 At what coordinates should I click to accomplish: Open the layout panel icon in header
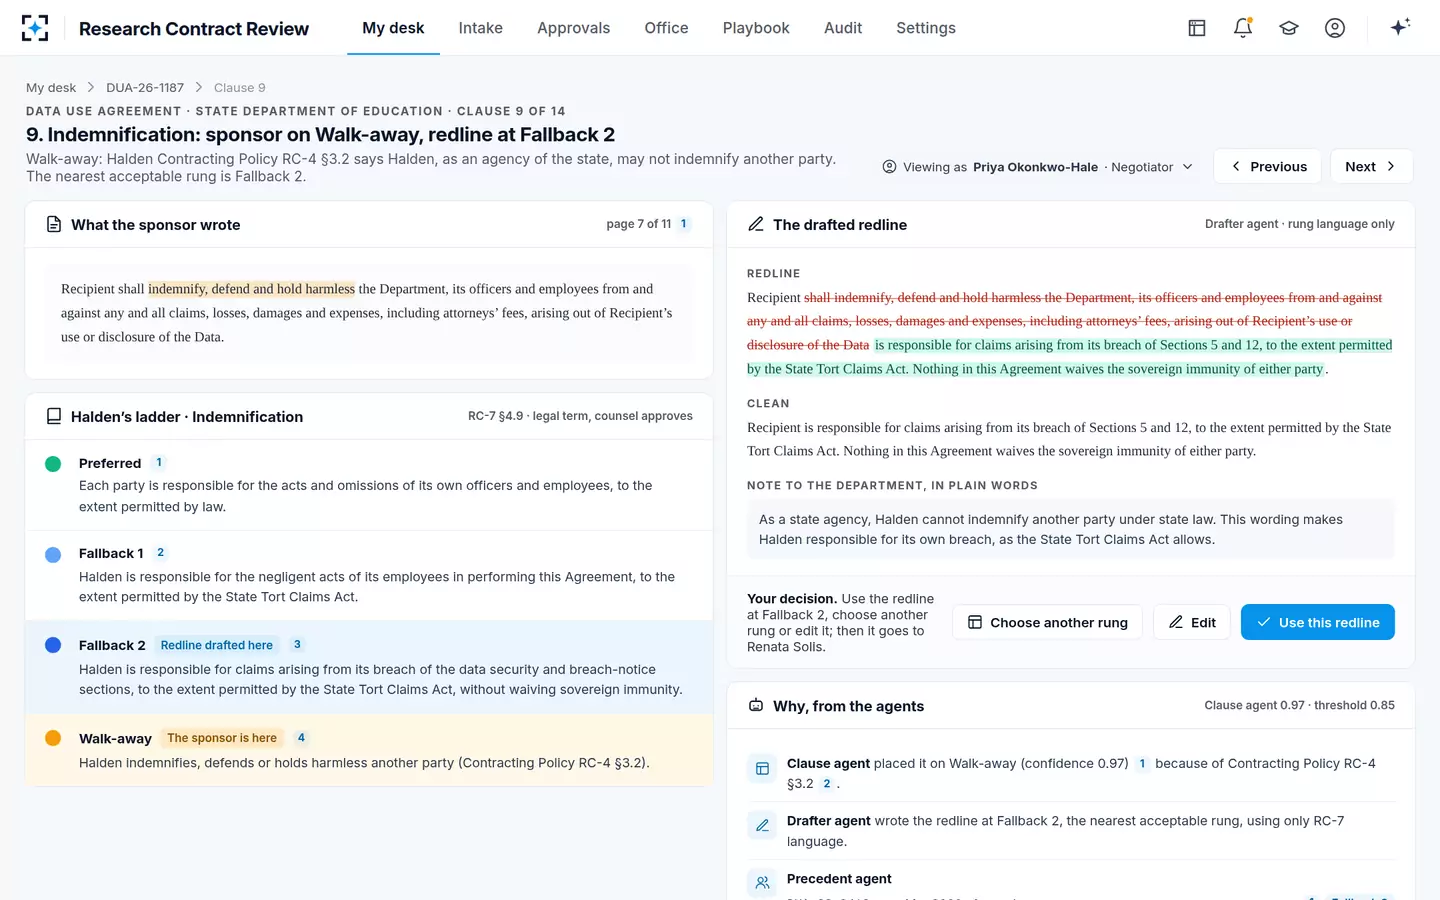pos(1197,28)
